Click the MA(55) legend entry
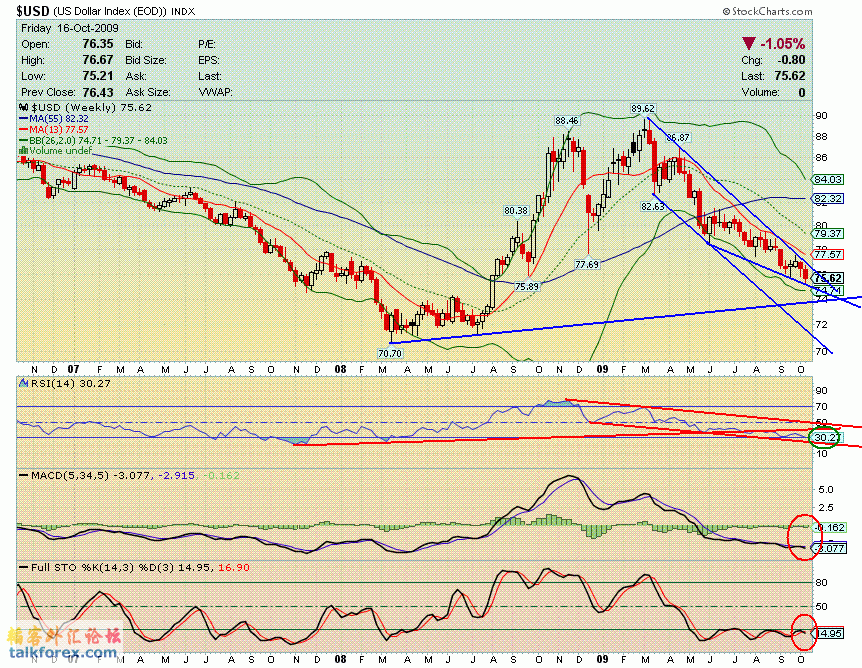862x668 pixels. pyautogui.click(x=54, y=118)
